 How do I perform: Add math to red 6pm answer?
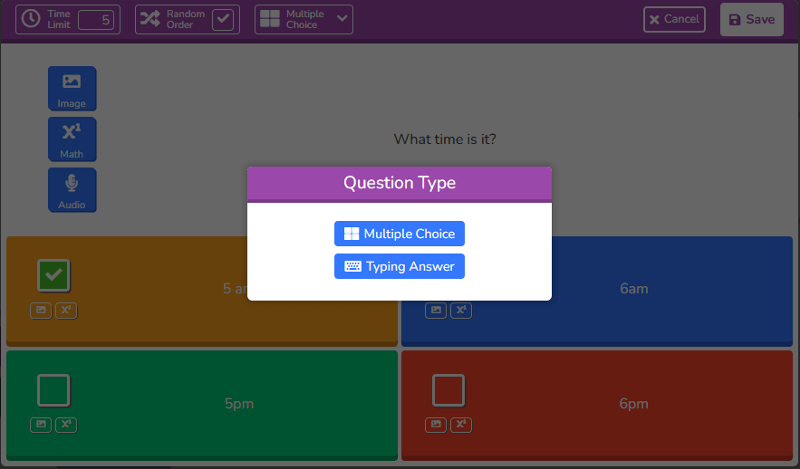461,425
